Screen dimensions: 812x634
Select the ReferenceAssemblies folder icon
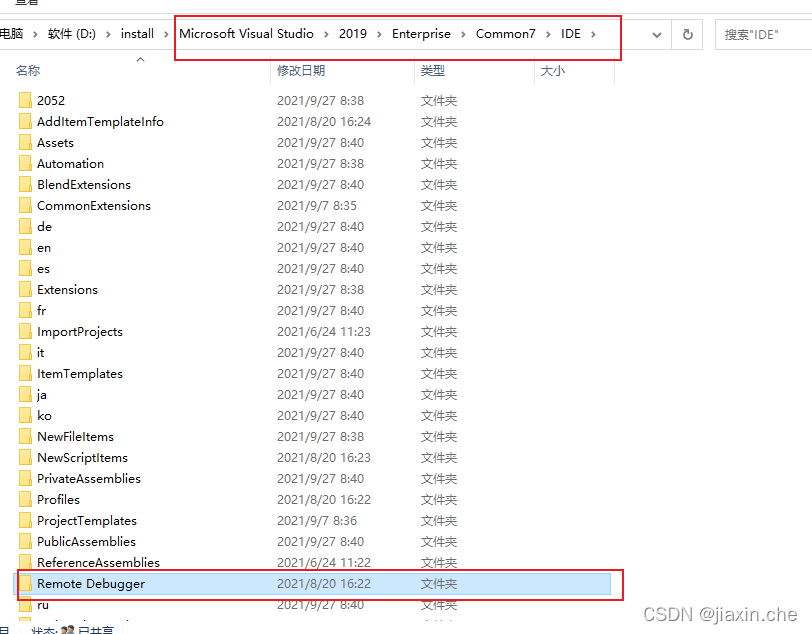(x=25, y=561)
